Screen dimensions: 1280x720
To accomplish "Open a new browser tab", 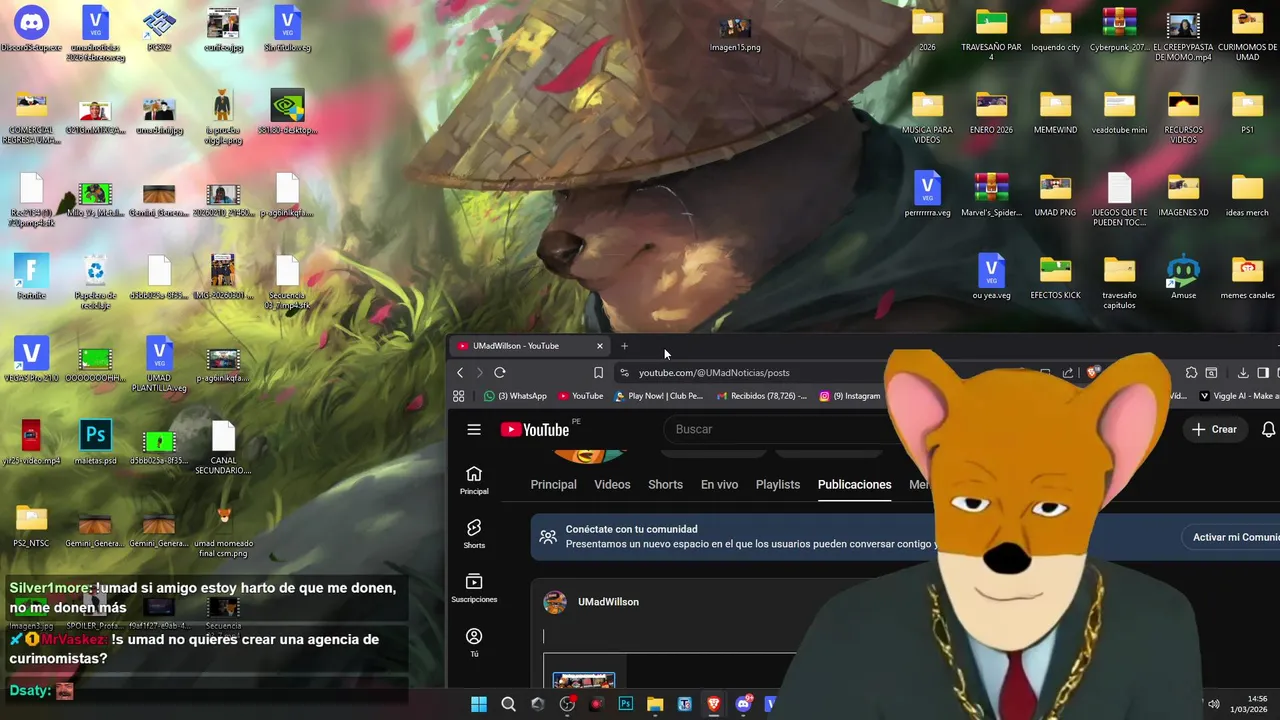I will [x=624, y=346].
